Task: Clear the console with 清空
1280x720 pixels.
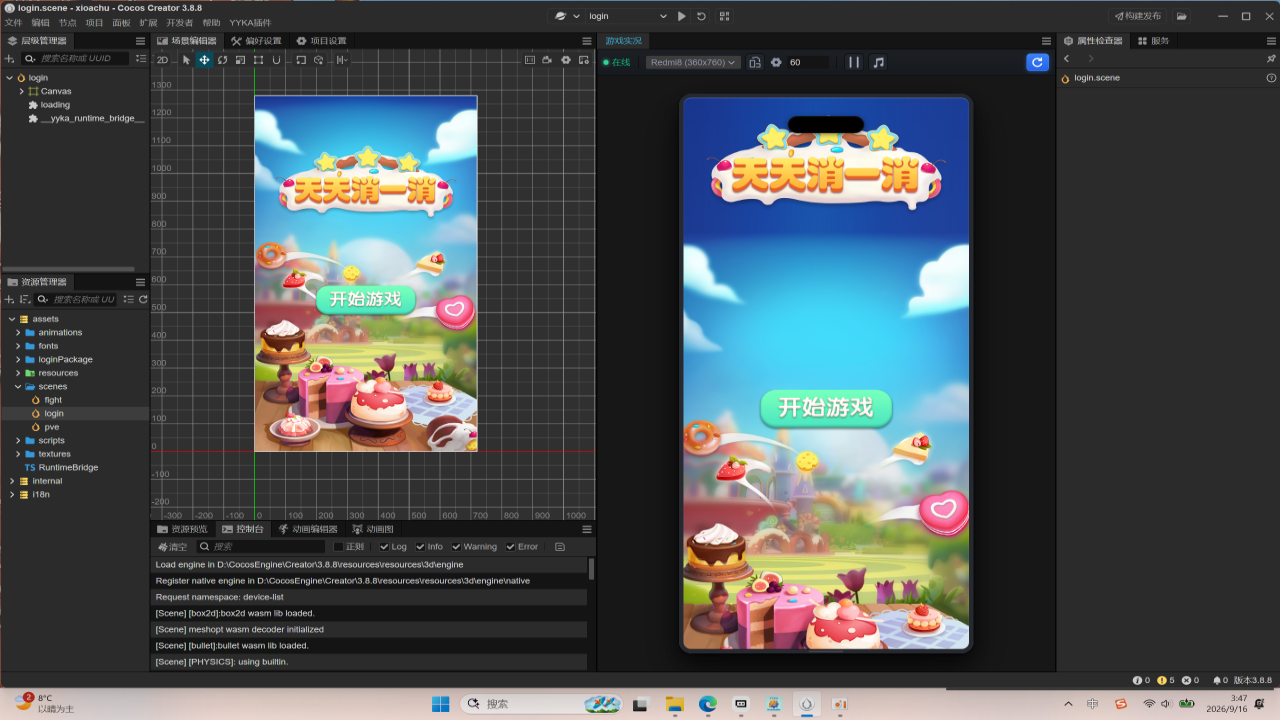Action: [172, 547]
